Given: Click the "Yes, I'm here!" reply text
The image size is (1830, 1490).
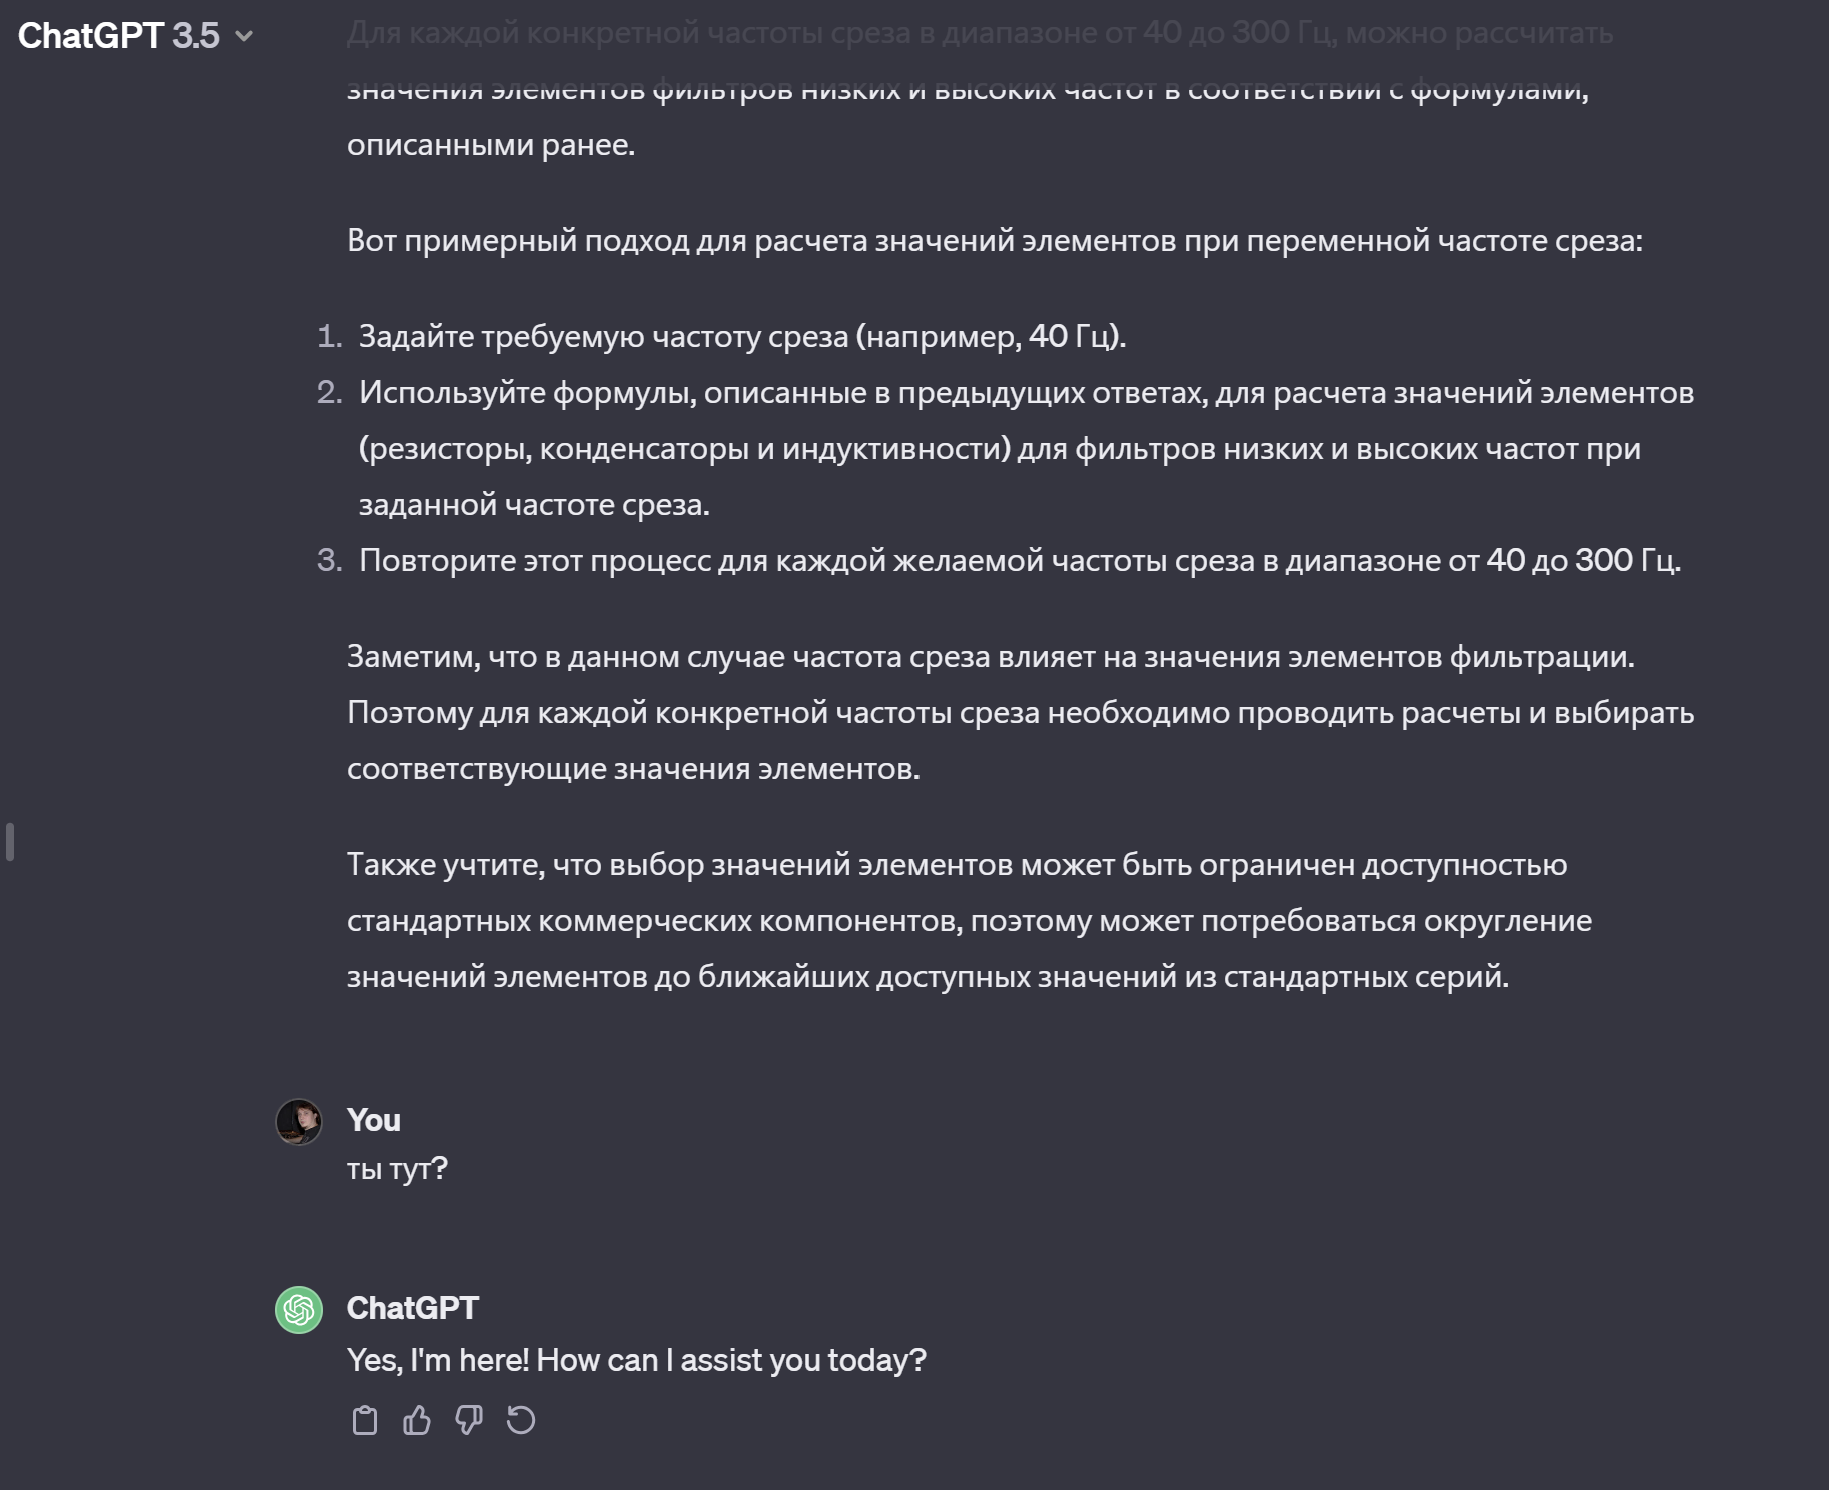Looking at the screenshot, I should pos(438,1360).
